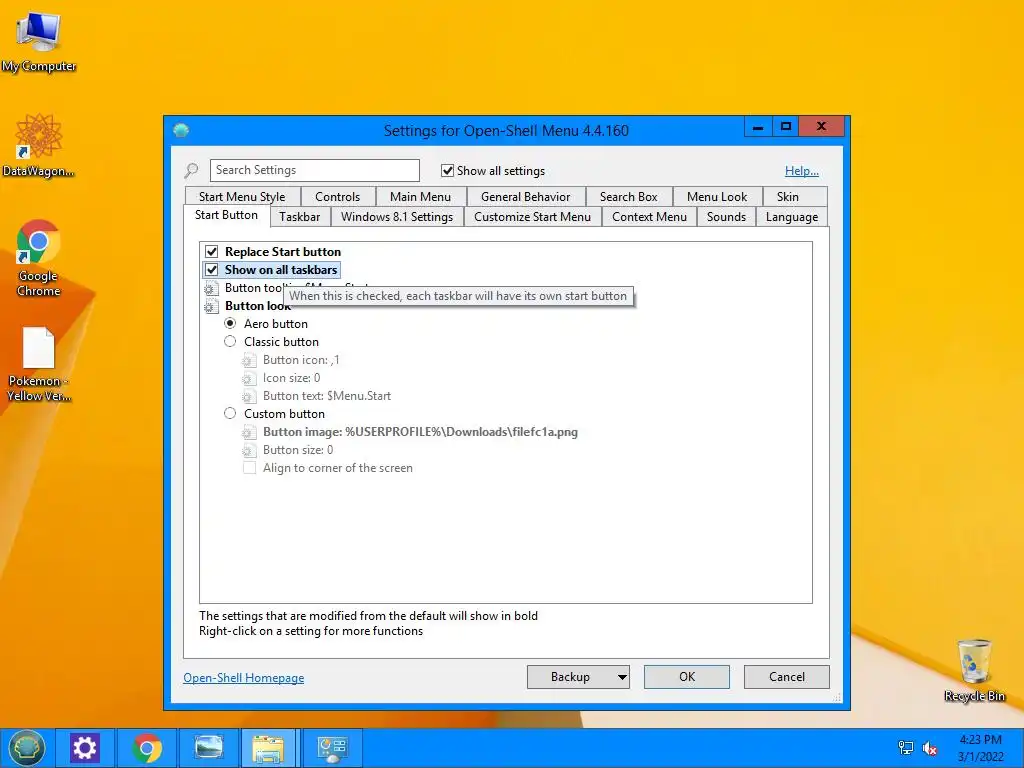Select the Pokemon Yellow file on desktop
This screenshot has height=768, width=1024.
click(39, 364)
